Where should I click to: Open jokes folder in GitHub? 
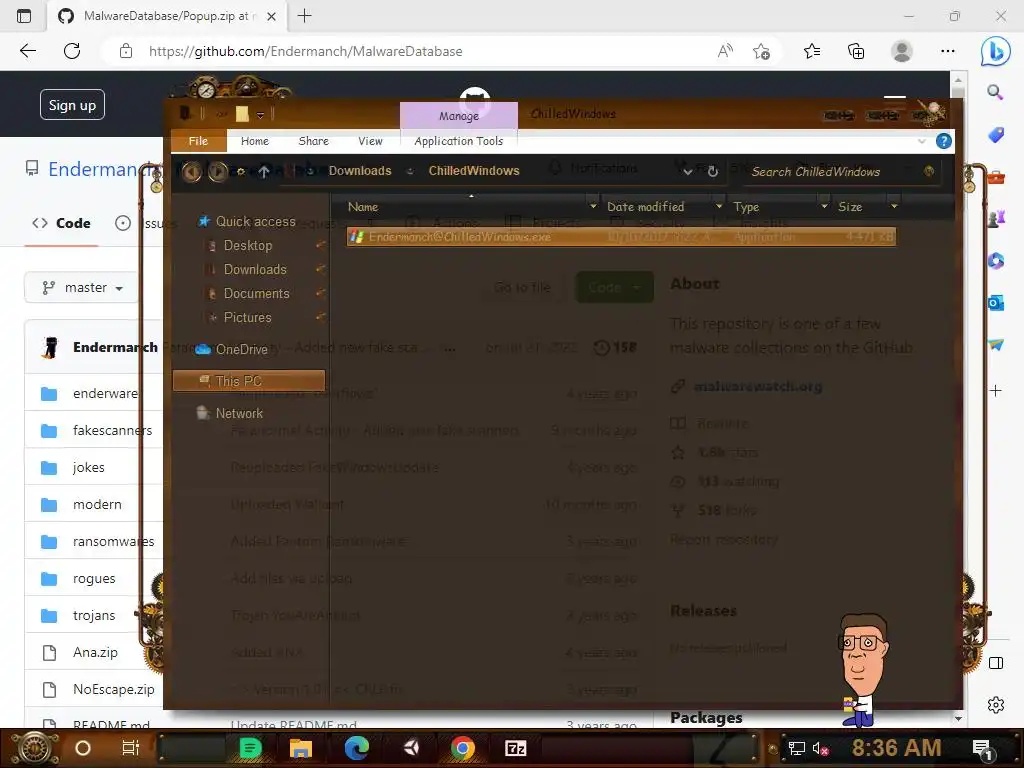click(88, 468)
